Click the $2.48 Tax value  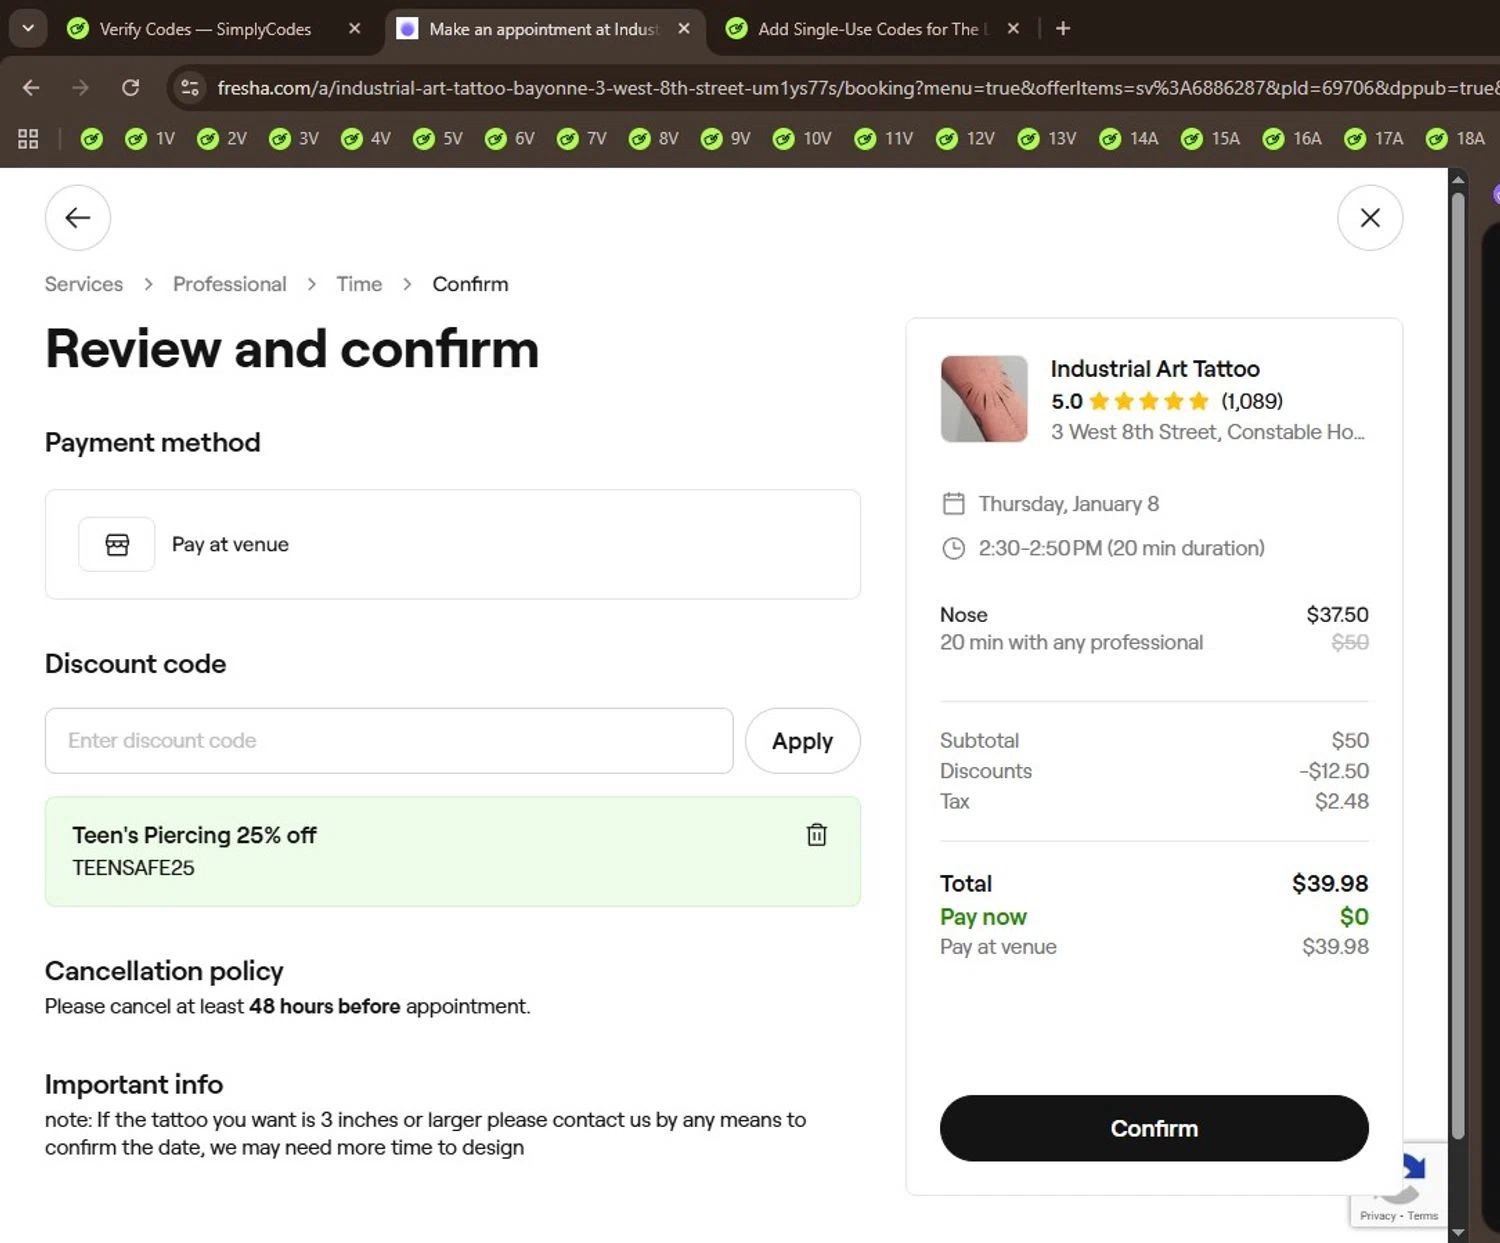coord(1342,801)
